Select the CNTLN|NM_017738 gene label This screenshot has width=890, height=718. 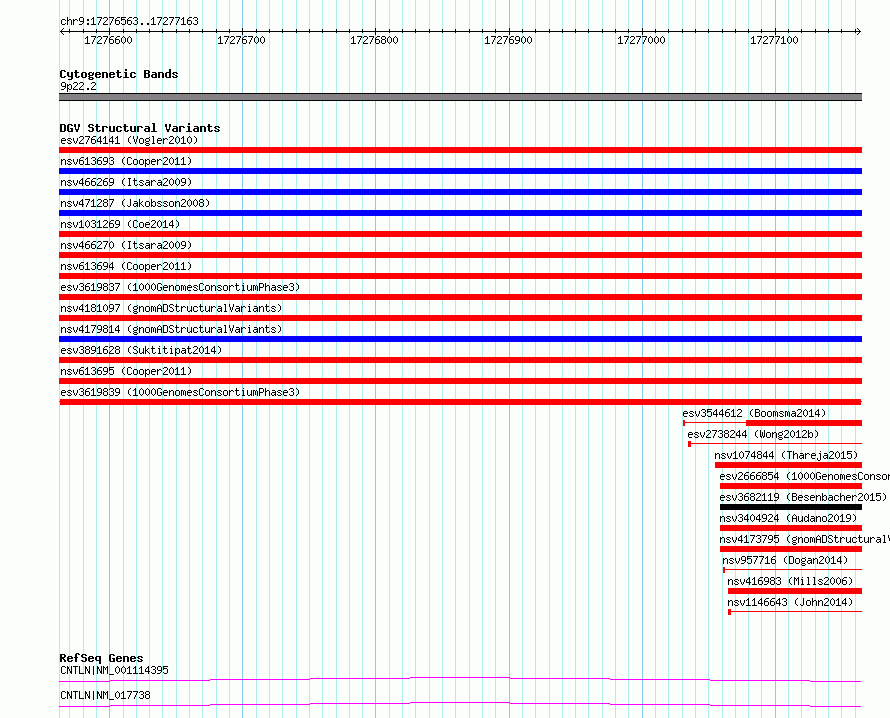coord(105,695)
